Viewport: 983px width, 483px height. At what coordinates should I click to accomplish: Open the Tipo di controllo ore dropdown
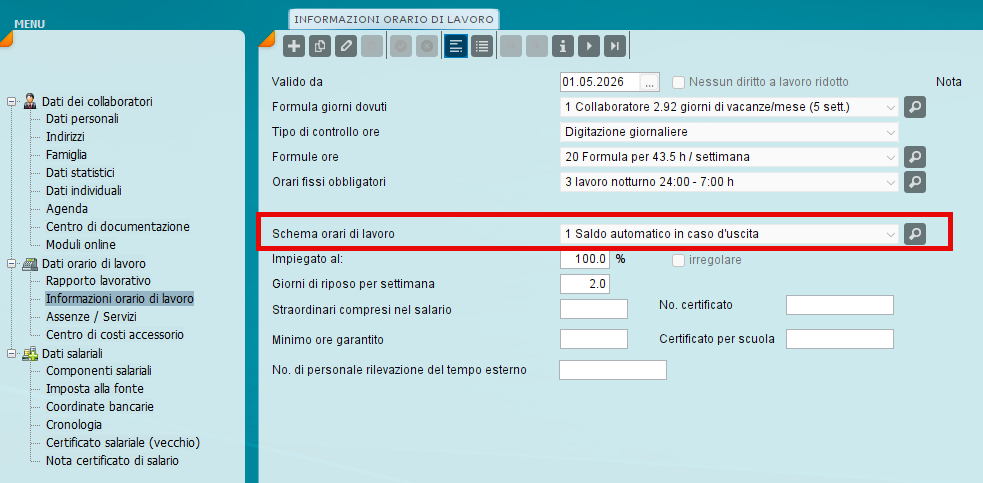[891, 132]
